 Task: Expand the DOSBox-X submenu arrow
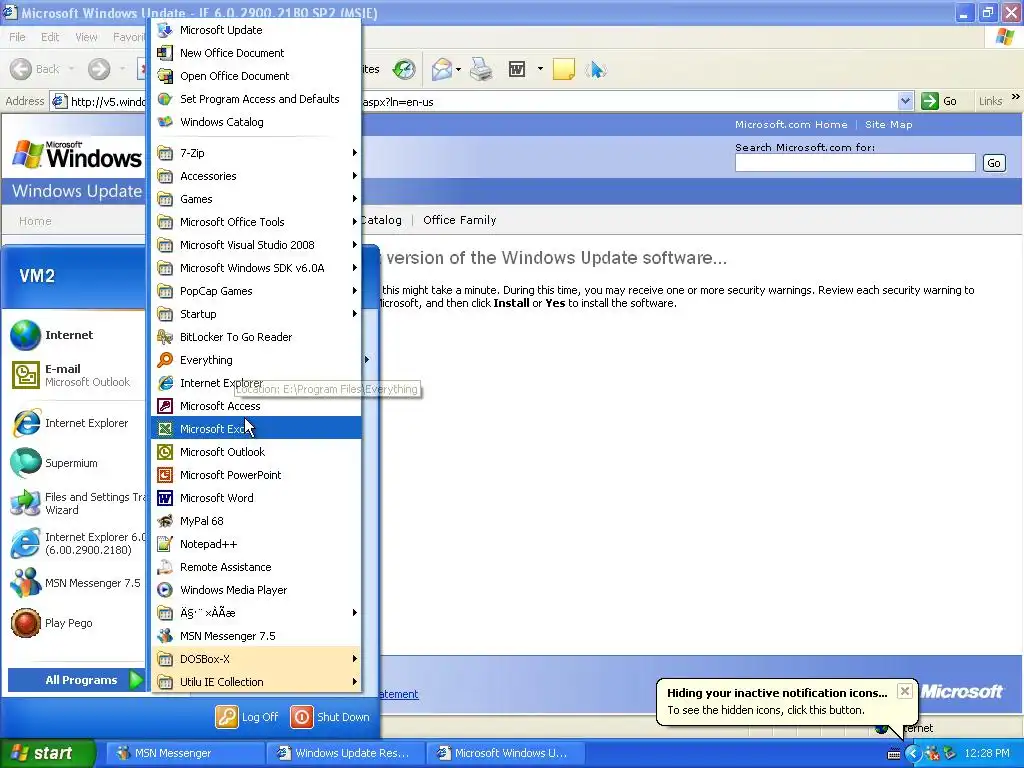[x=355, y=659]
